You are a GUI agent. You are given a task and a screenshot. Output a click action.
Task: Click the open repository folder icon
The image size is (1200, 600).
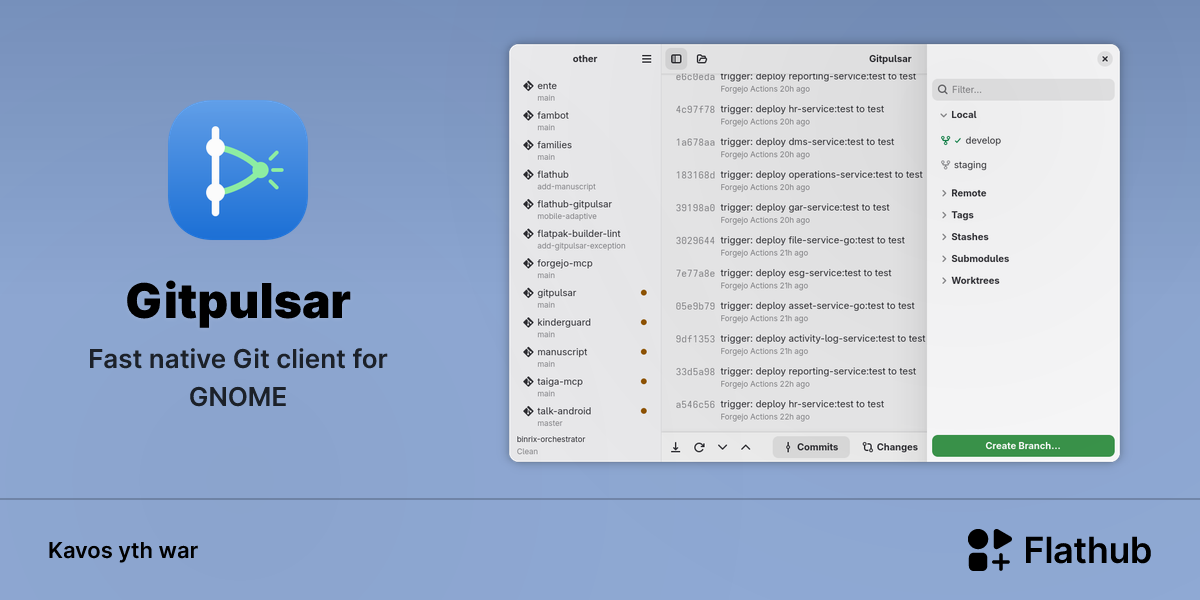[702, 59]
